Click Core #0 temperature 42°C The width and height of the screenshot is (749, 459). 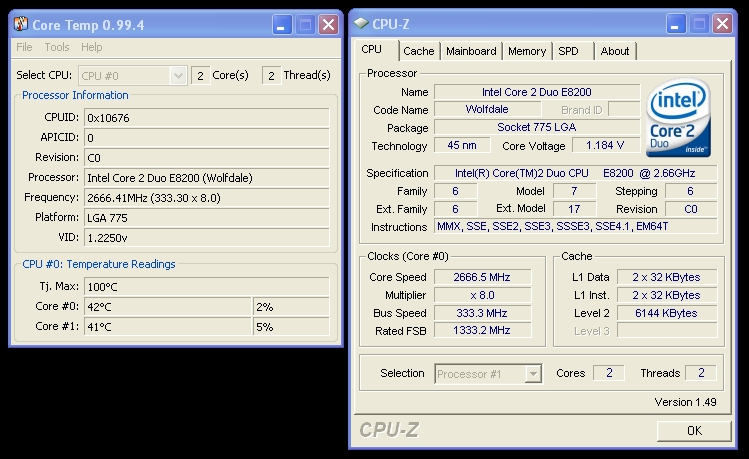pyautogui.click(x=168, y=307)
